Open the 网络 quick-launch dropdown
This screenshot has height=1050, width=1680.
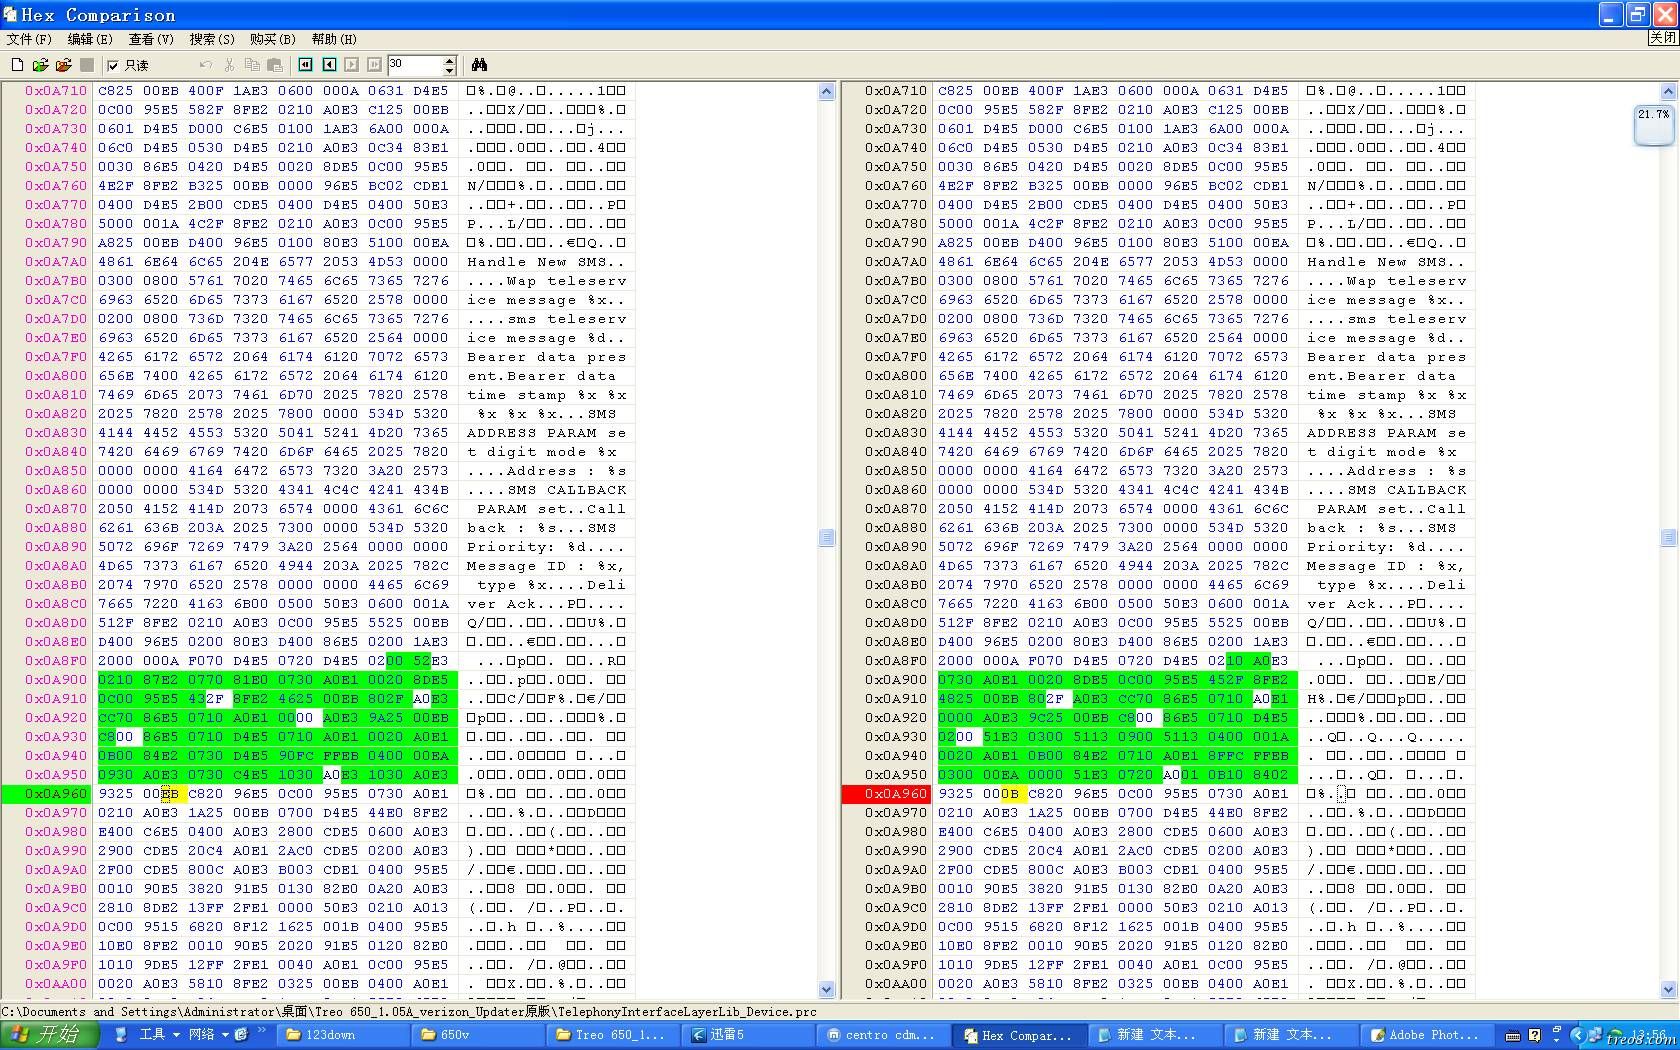coord(209,1035)
